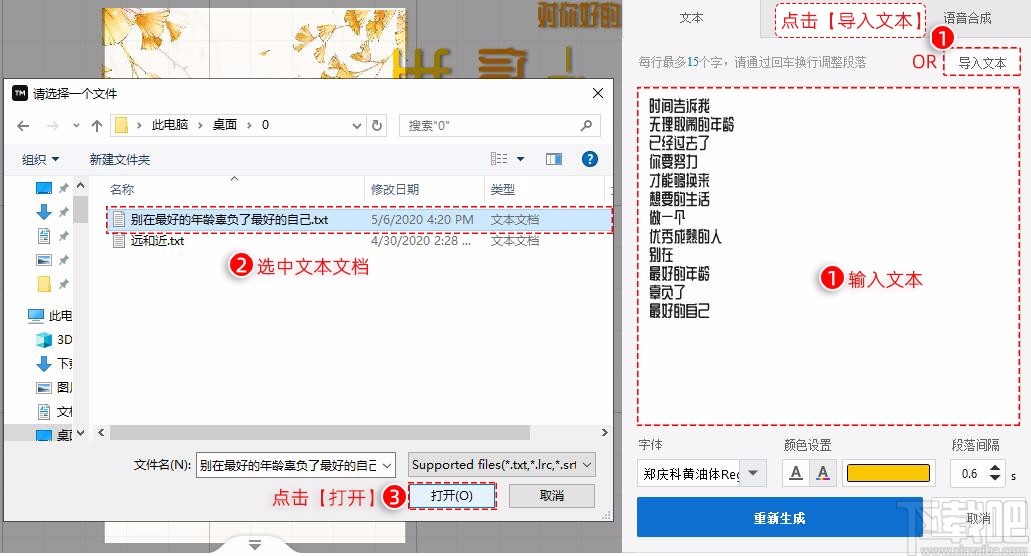Click pinned desktop quick access icon
The width and height of the screenshot is (1031, 556).
pos(43,188)
